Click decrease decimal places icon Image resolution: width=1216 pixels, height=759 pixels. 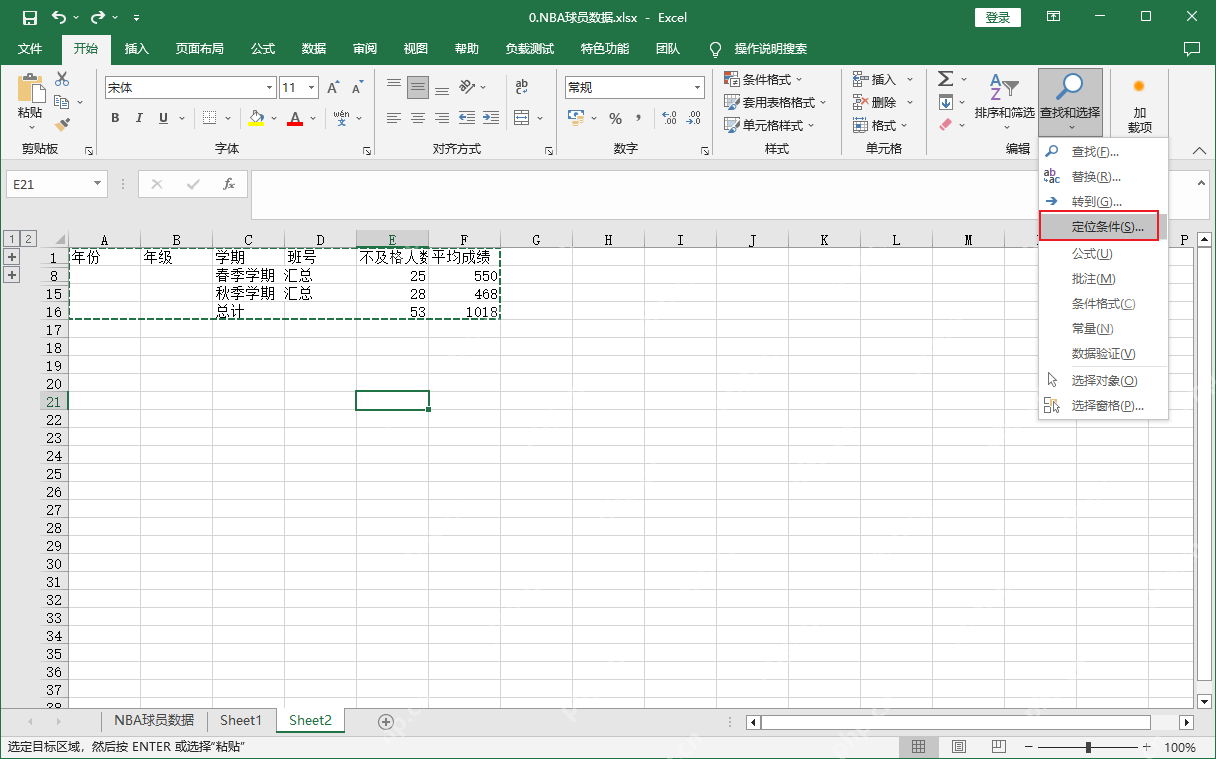693,118
